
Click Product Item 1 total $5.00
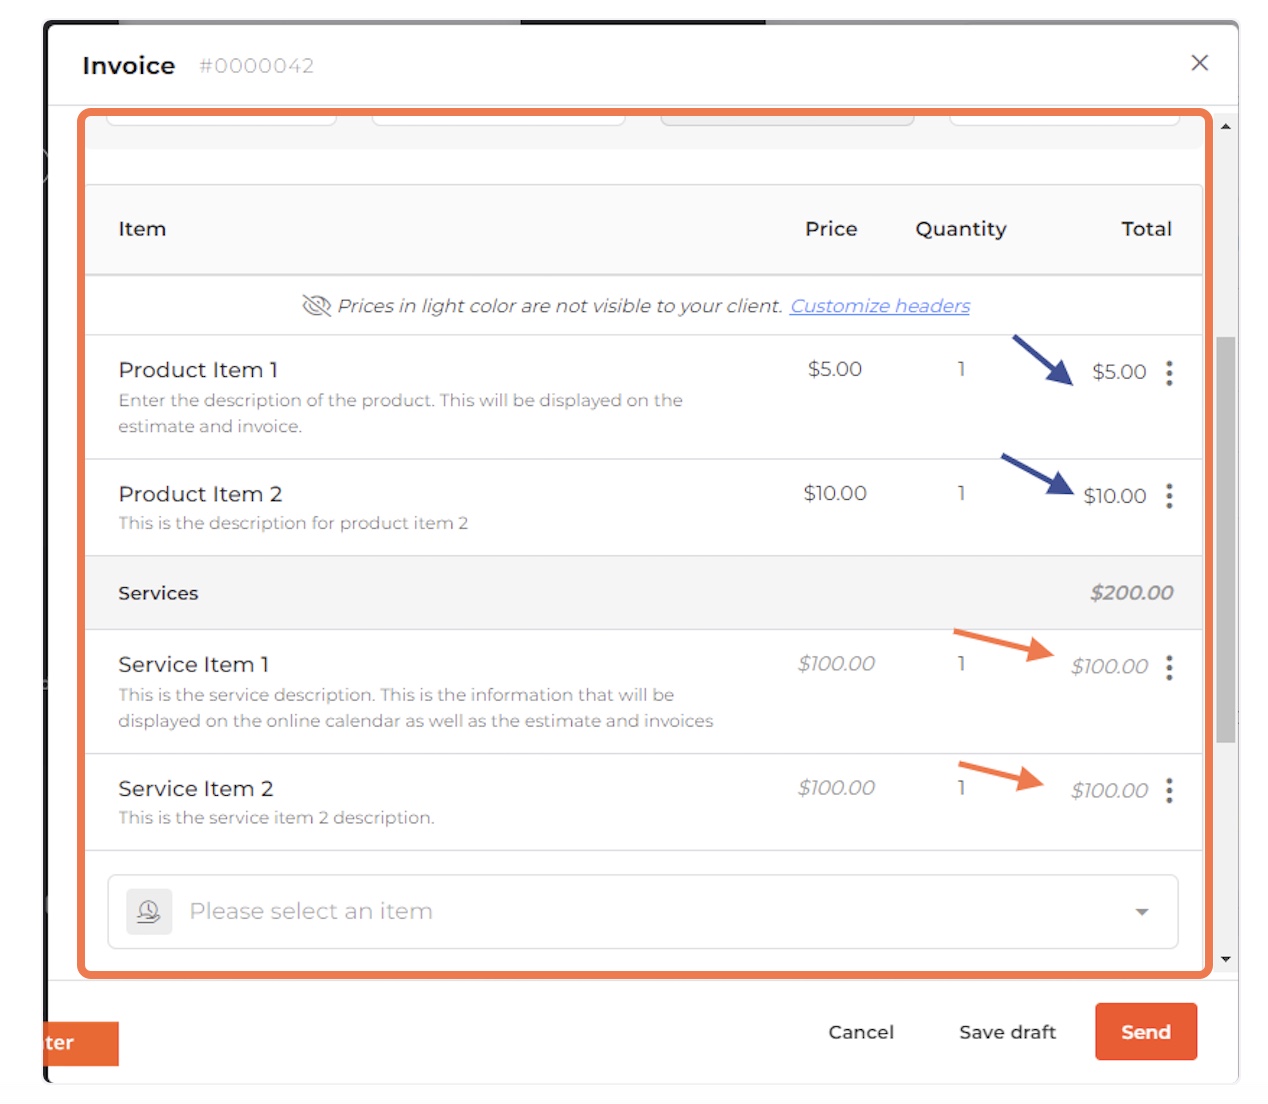click(1119, 372)
